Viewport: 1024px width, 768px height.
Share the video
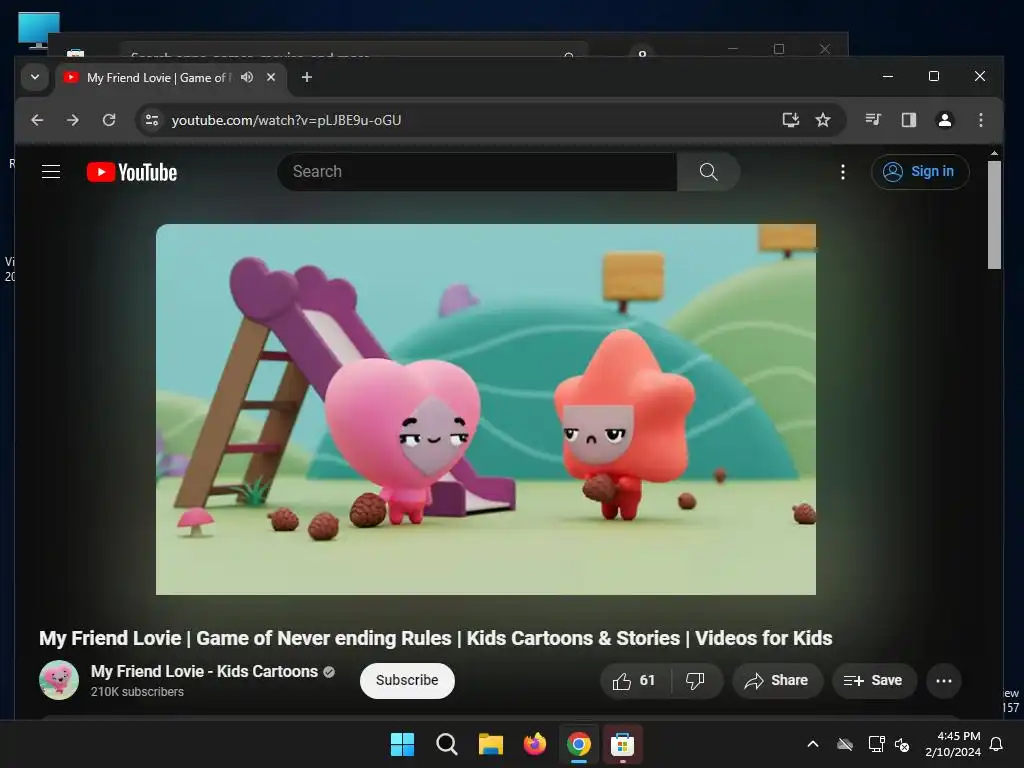pos(777,680)
